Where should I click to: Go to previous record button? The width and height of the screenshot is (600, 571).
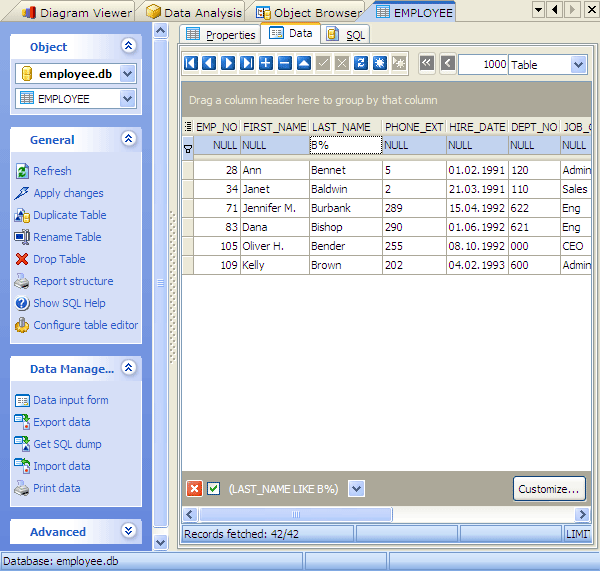(209, 63)
